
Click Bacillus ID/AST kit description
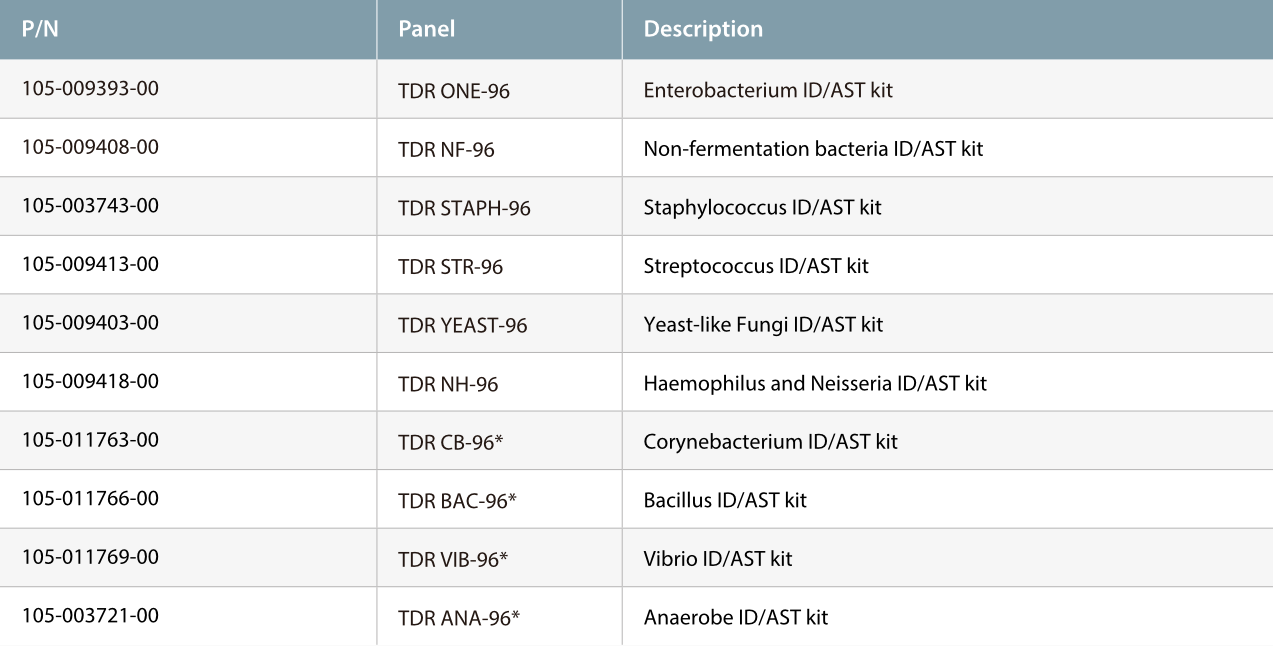click(x=725, y=500)
